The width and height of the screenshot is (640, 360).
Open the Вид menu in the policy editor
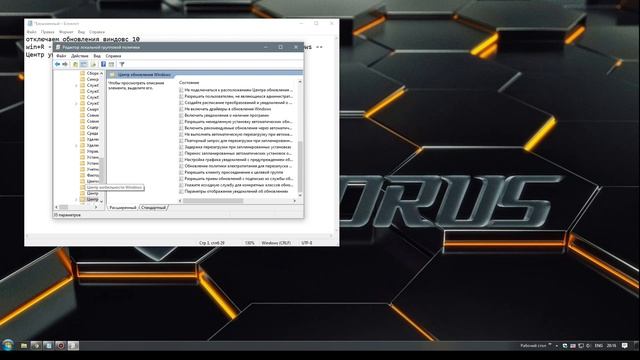tap(97, 56)
